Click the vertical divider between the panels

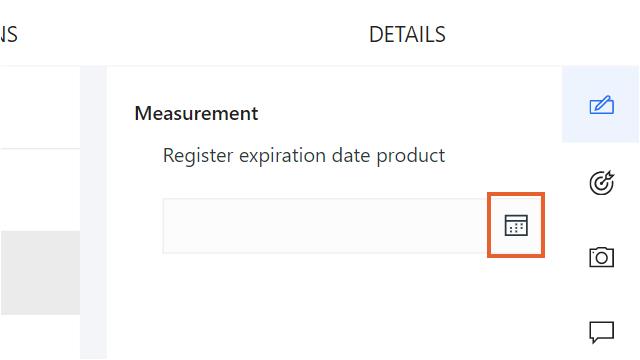coord(93,212)
